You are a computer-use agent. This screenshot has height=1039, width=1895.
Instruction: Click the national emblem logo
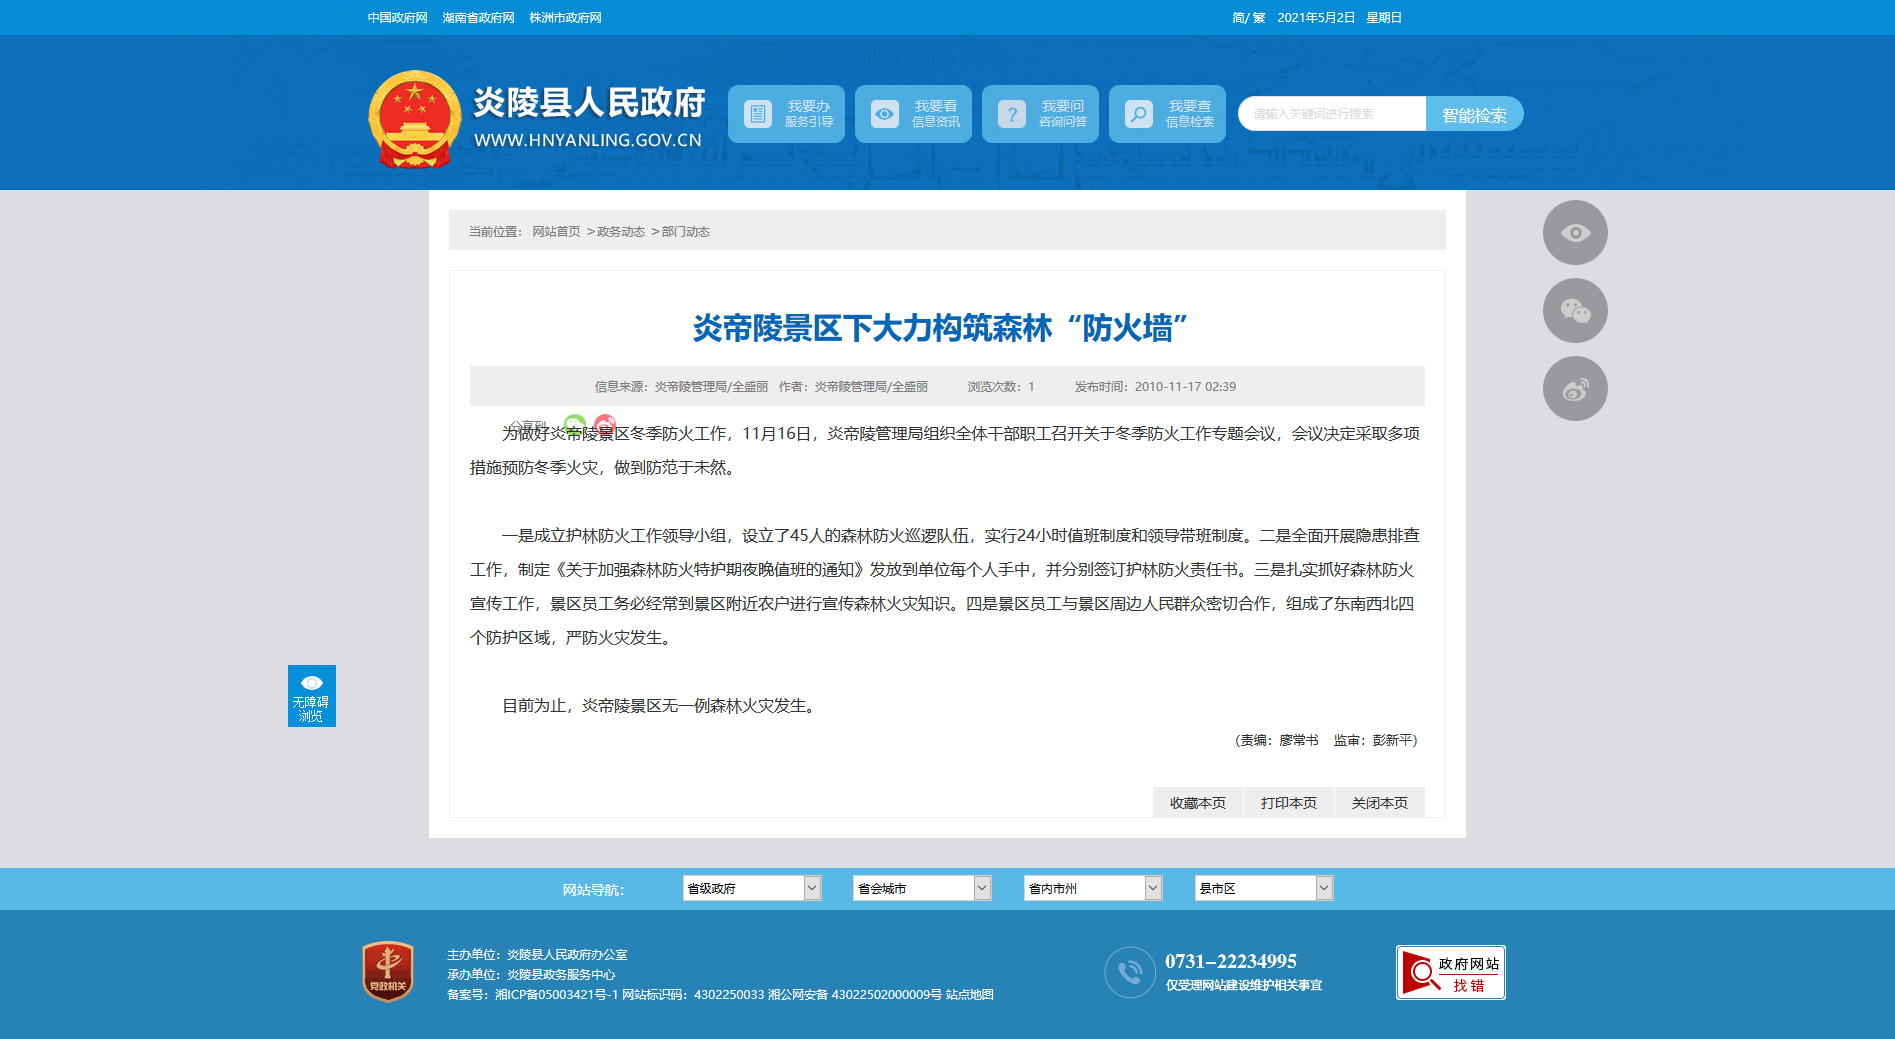(x=414, y=119)
